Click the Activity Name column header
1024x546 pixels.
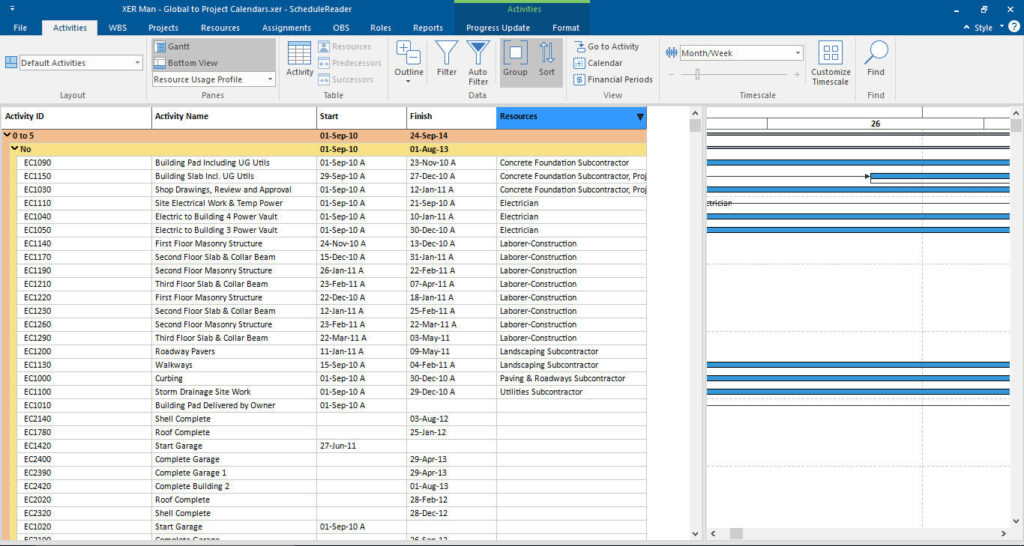(x=234, y=116)
